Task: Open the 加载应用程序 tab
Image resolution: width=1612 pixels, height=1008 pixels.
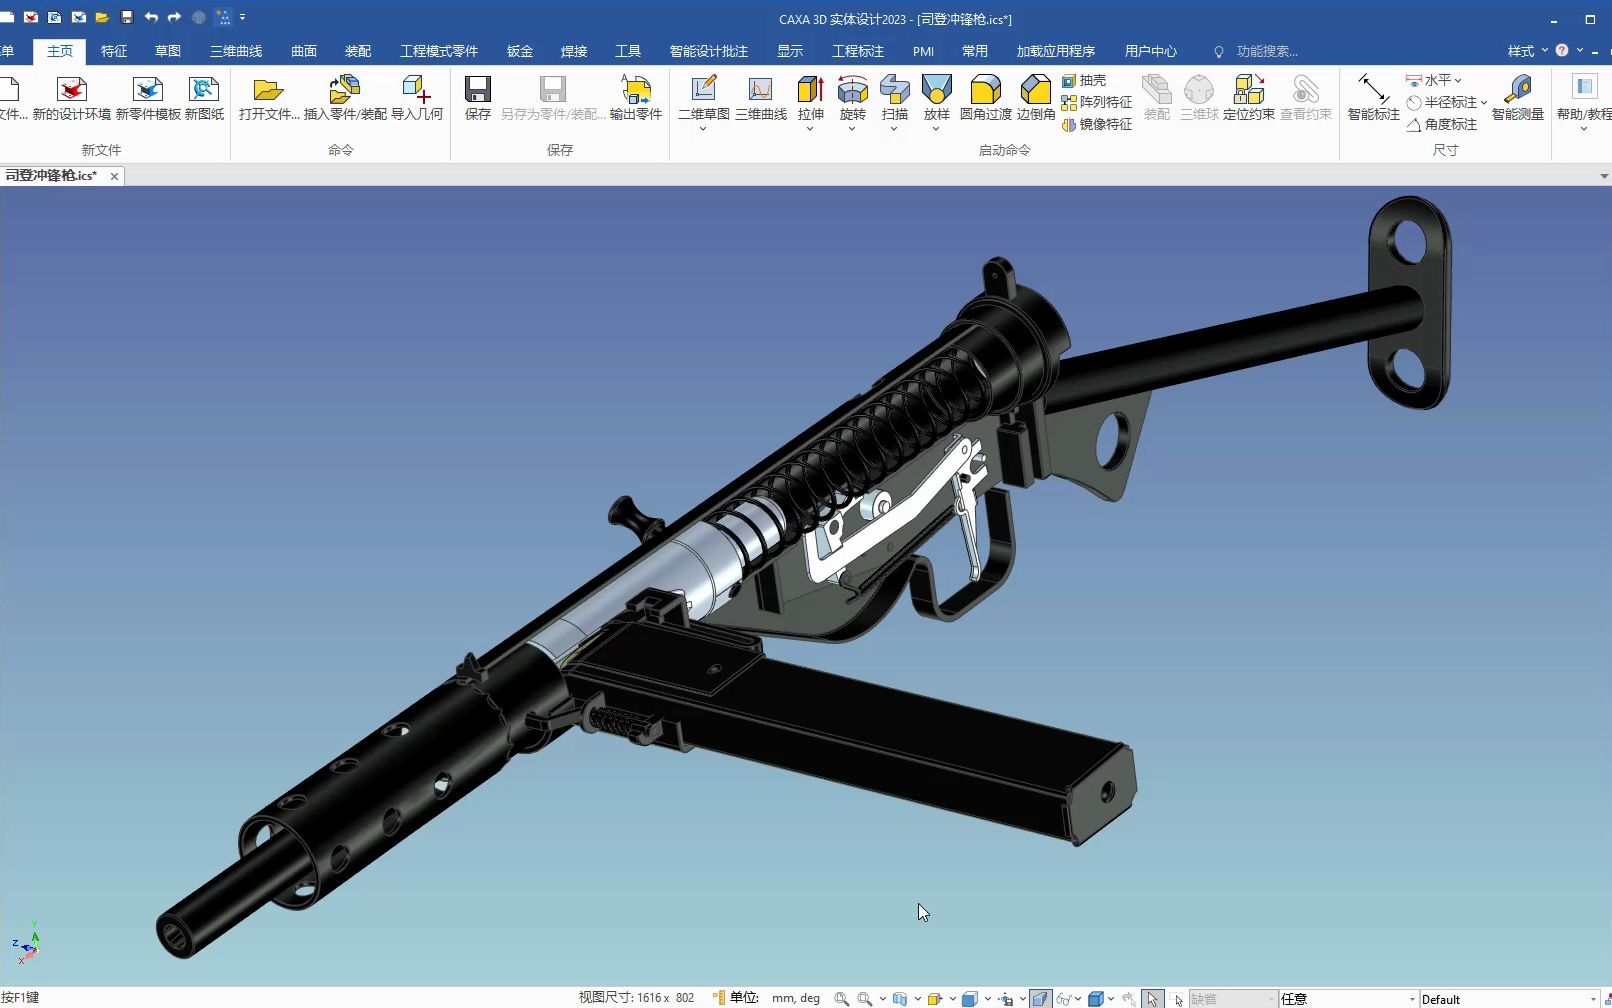Action: pyautogui.click(x=1056, y=51)
